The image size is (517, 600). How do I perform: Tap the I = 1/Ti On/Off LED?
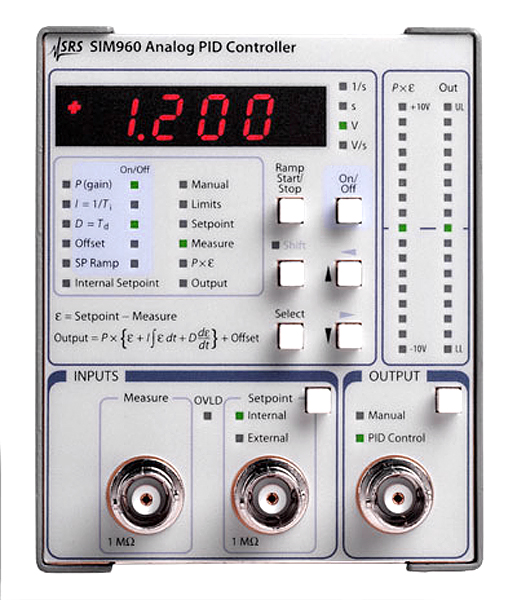134,204
